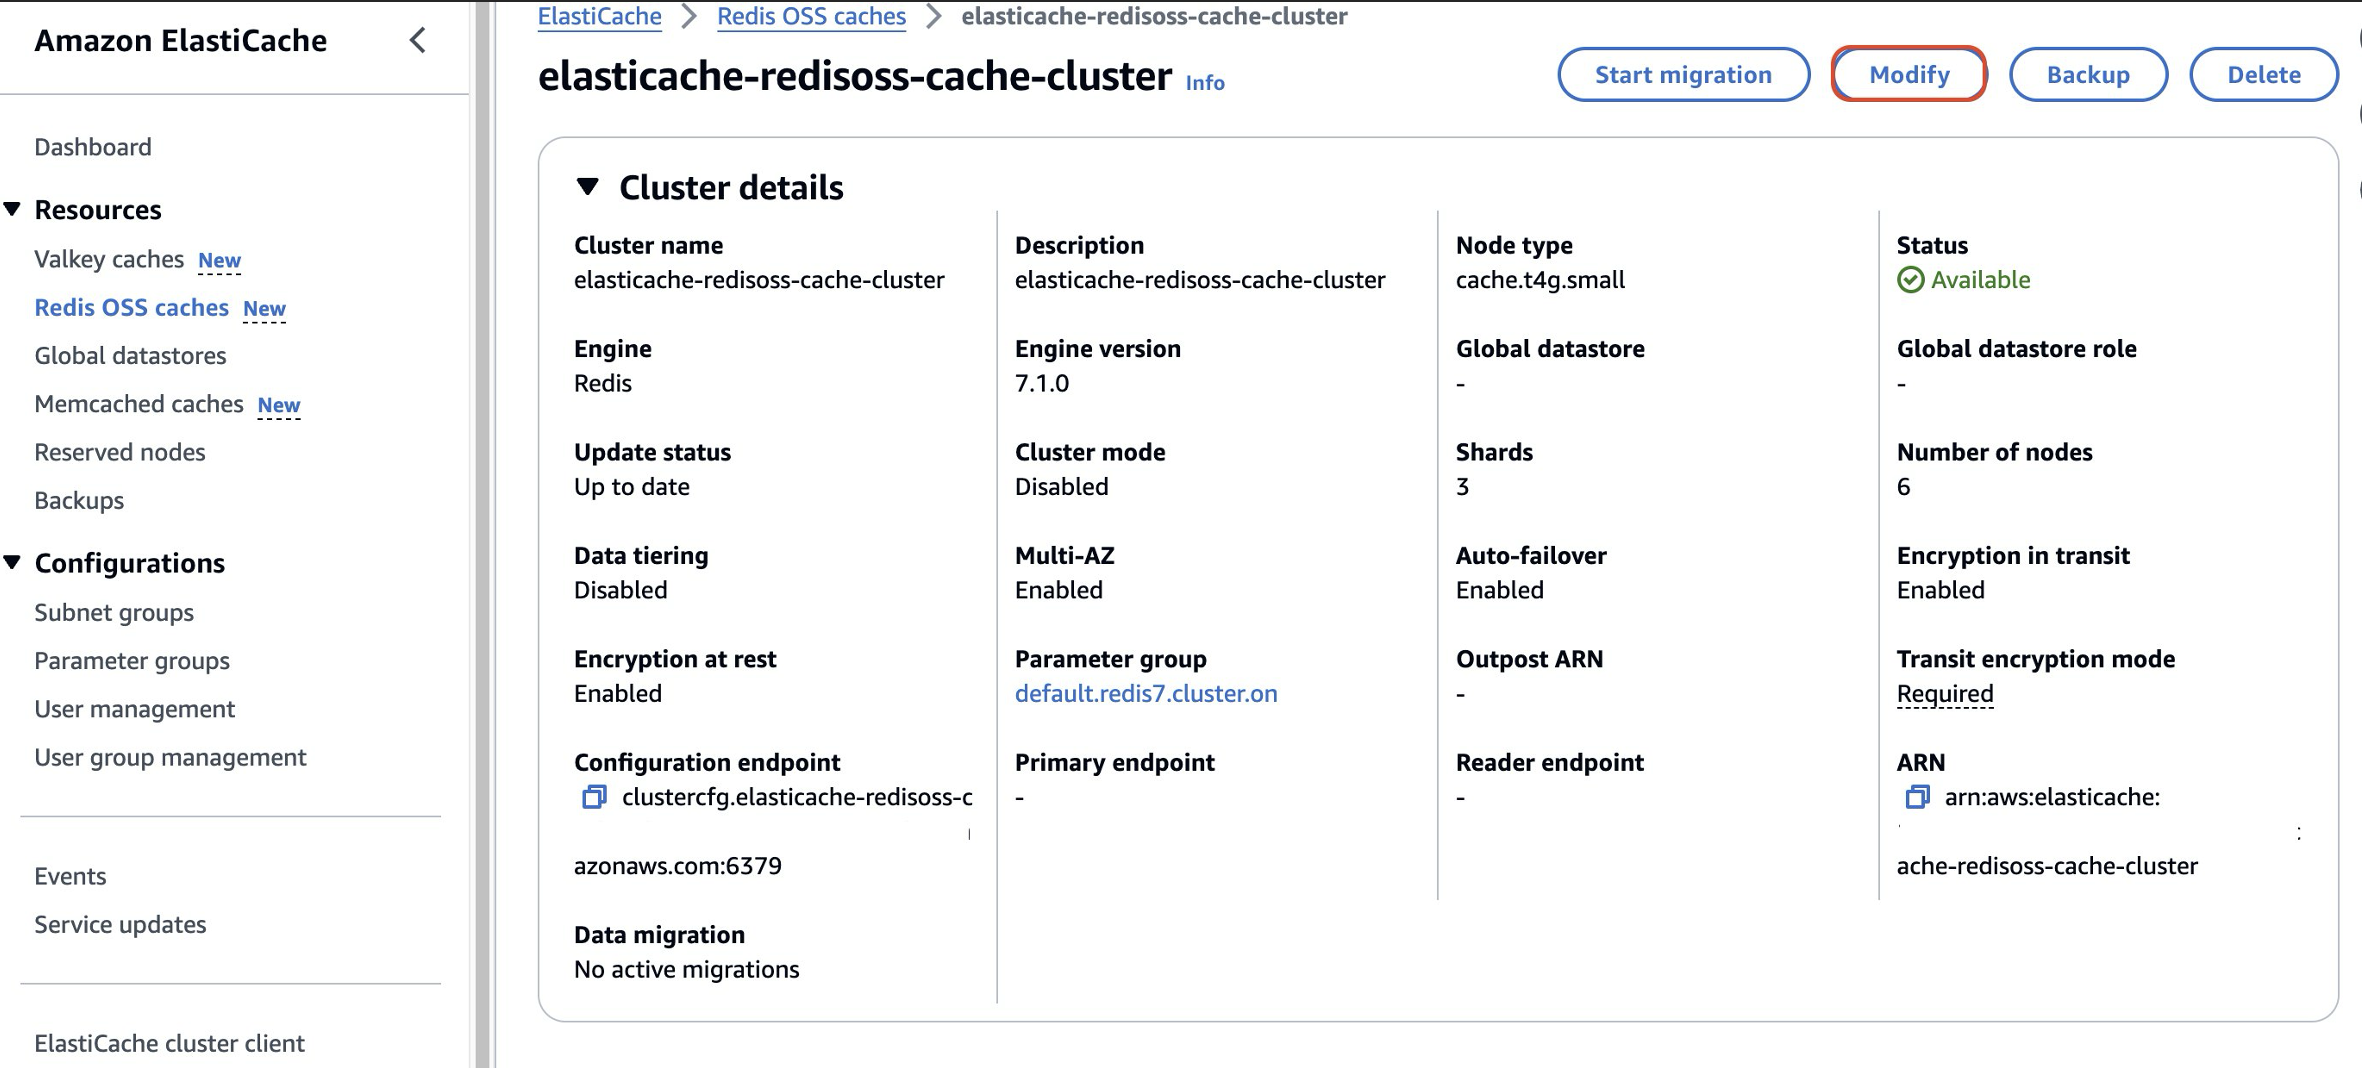Open Valkey caches in sidebar
This screenshot has width=2362, height=1068.
pos(109,259)
